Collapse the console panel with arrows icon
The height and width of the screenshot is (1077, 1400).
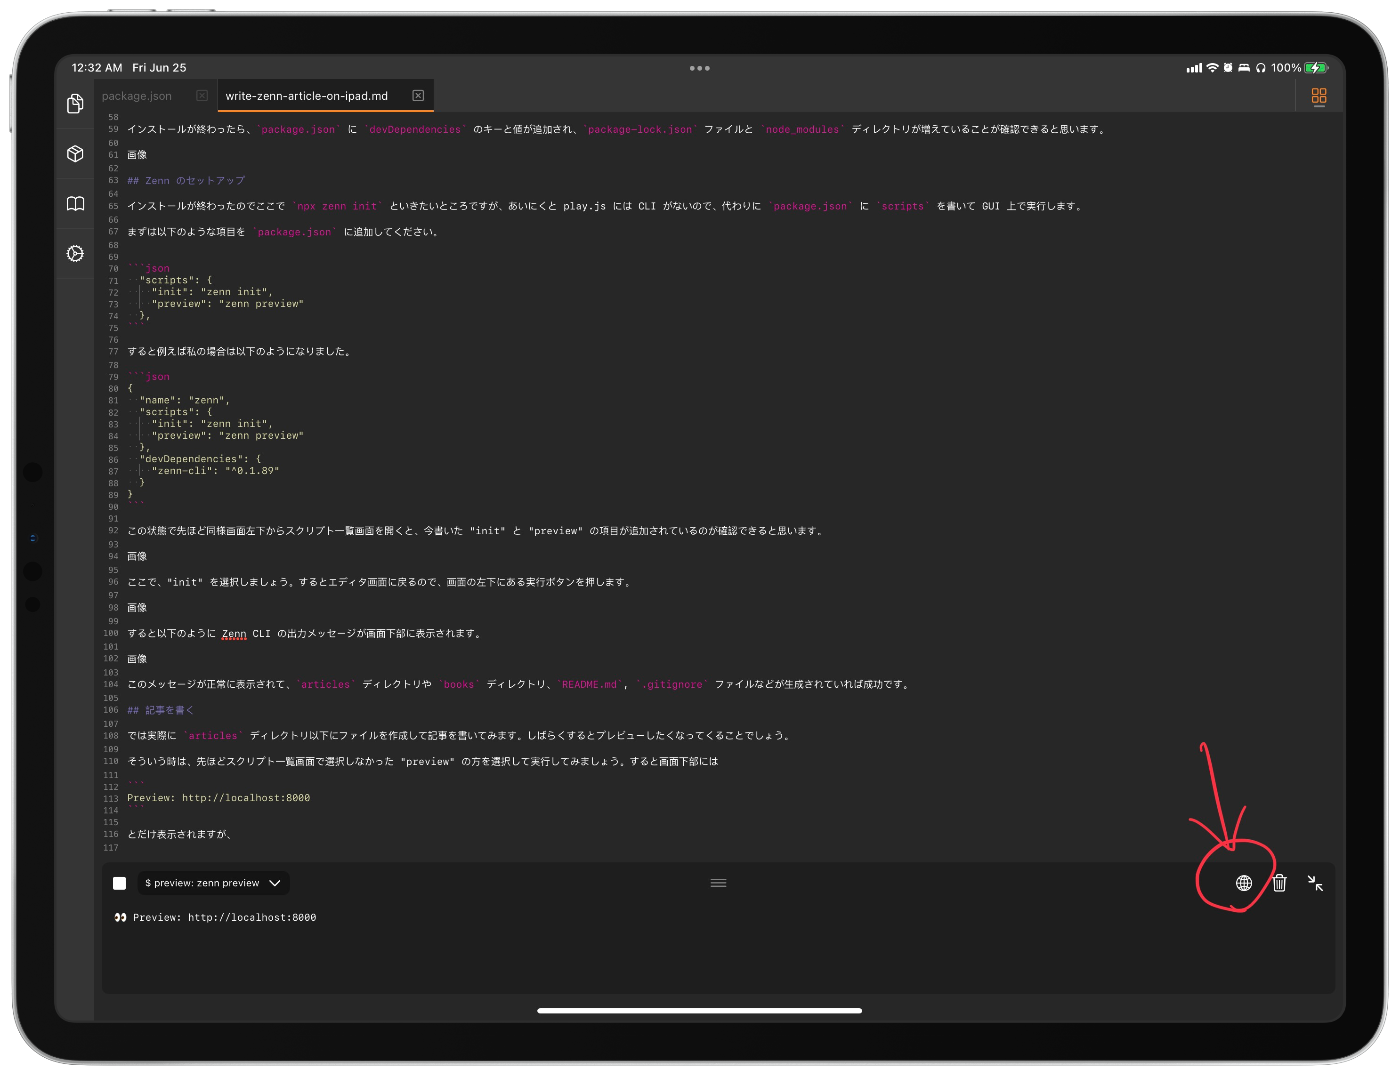point(1315,883)
